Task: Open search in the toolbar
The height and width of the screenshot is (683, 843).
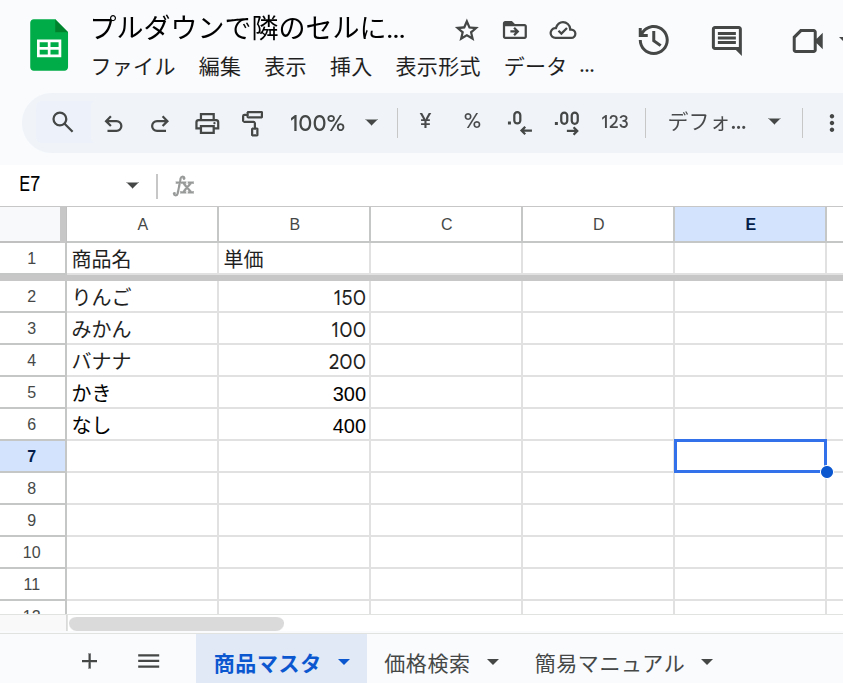Action: pyautogui.click(x=62, y=122)
